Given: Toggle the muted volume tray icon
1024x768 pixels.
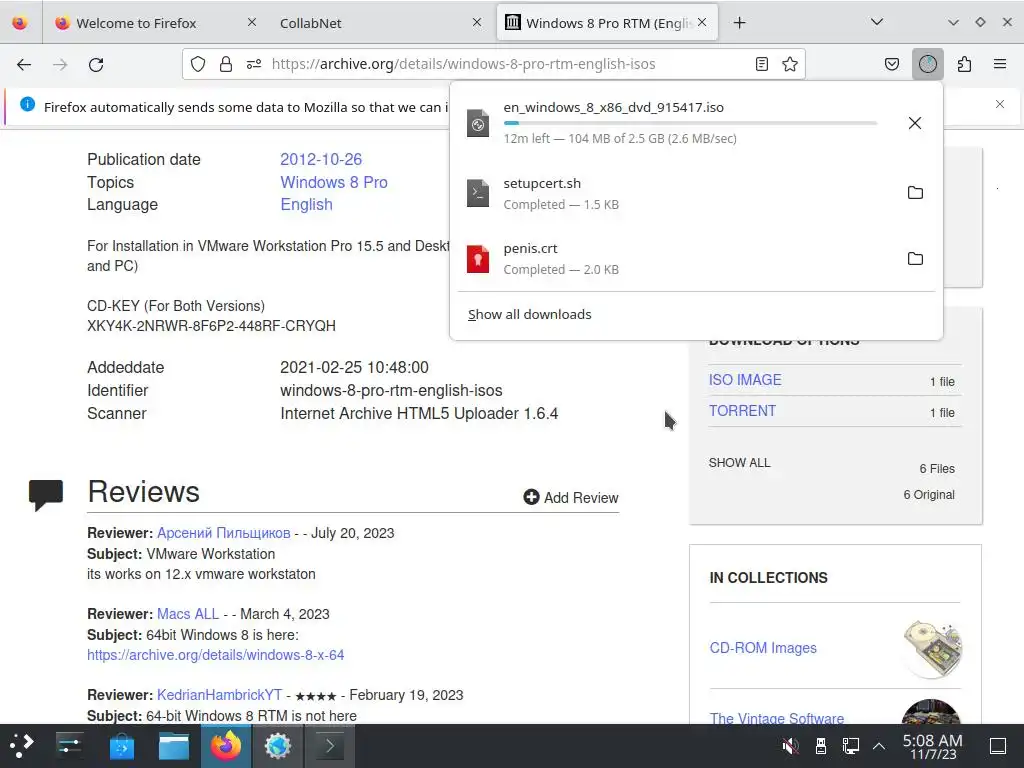Looking at the screenshot, I should (x=790, y=746).
